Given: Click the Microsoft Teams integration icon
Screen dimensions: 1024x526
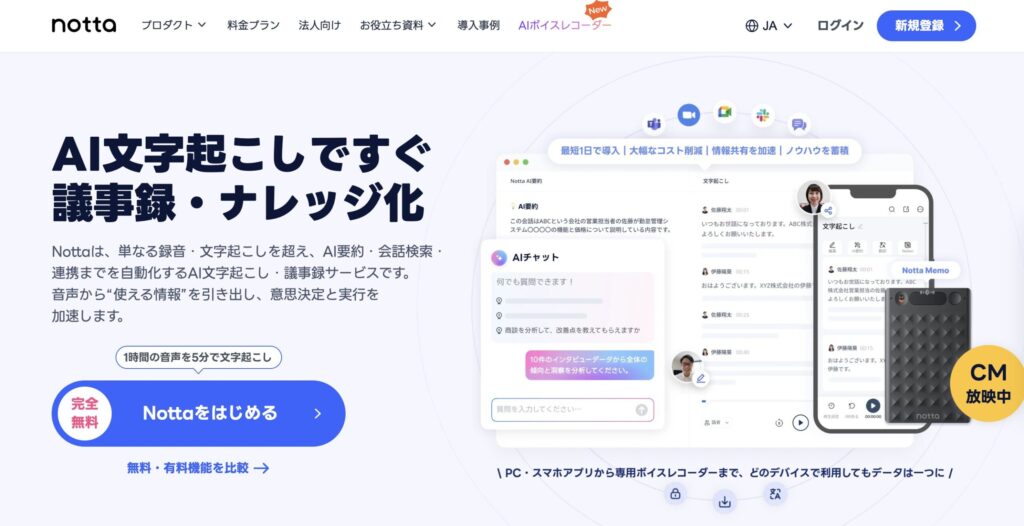Looking at the screenshot, I should 653,123.
